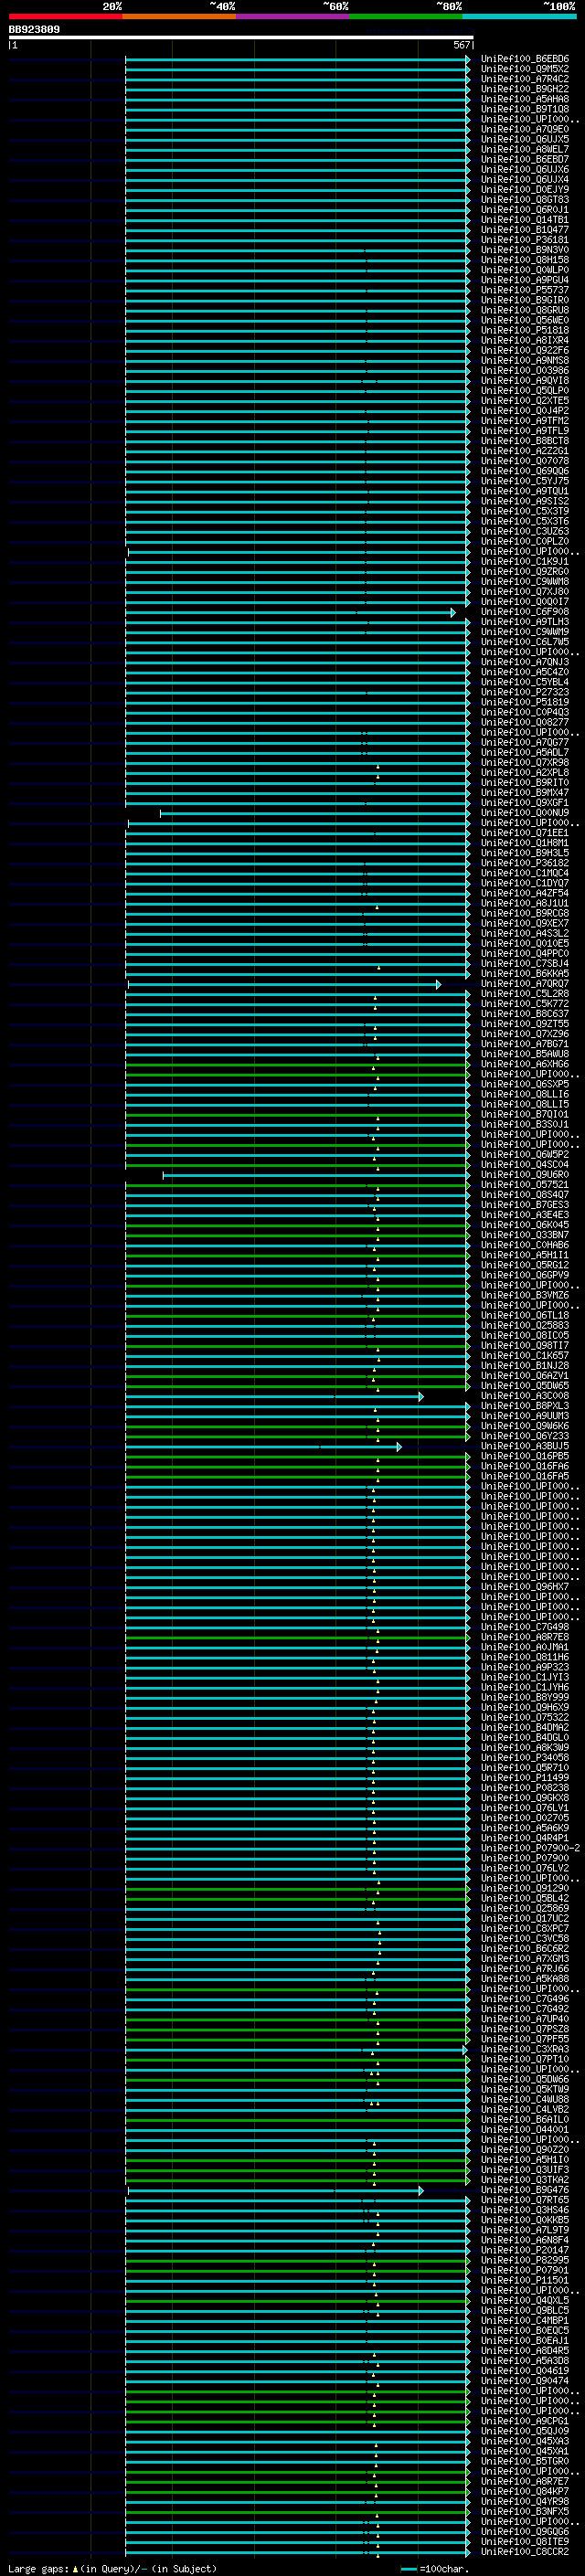
Task: Click UniRef100_D0EJY9 label
Action: 525,190
